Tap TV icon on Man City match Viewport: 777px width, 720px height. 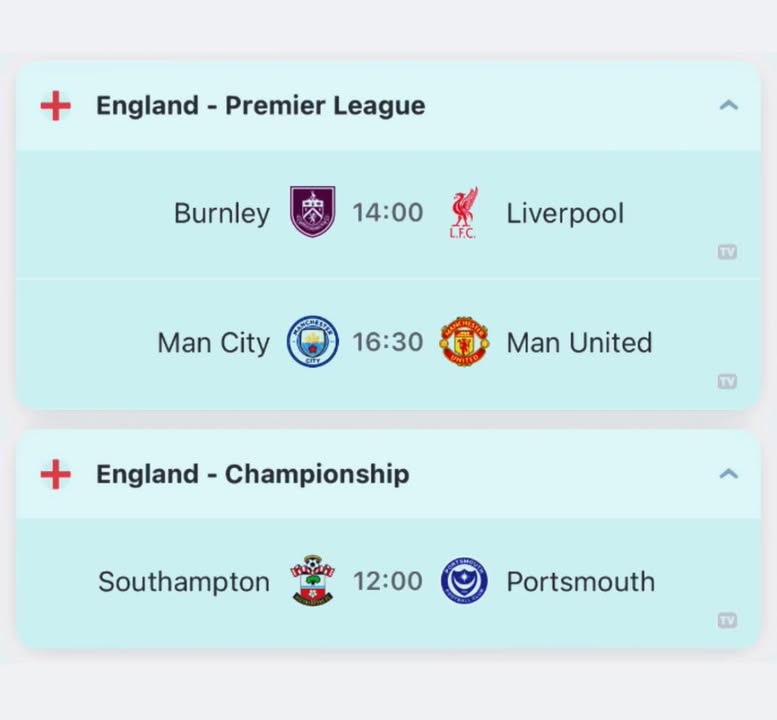point(727,382)
